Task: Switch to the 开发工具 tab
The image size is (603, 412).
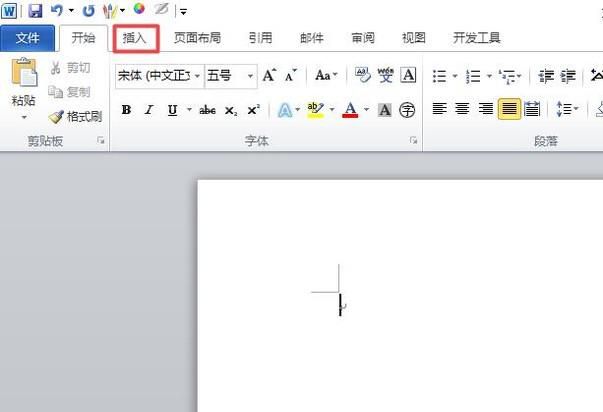Action: click(476, 38)
